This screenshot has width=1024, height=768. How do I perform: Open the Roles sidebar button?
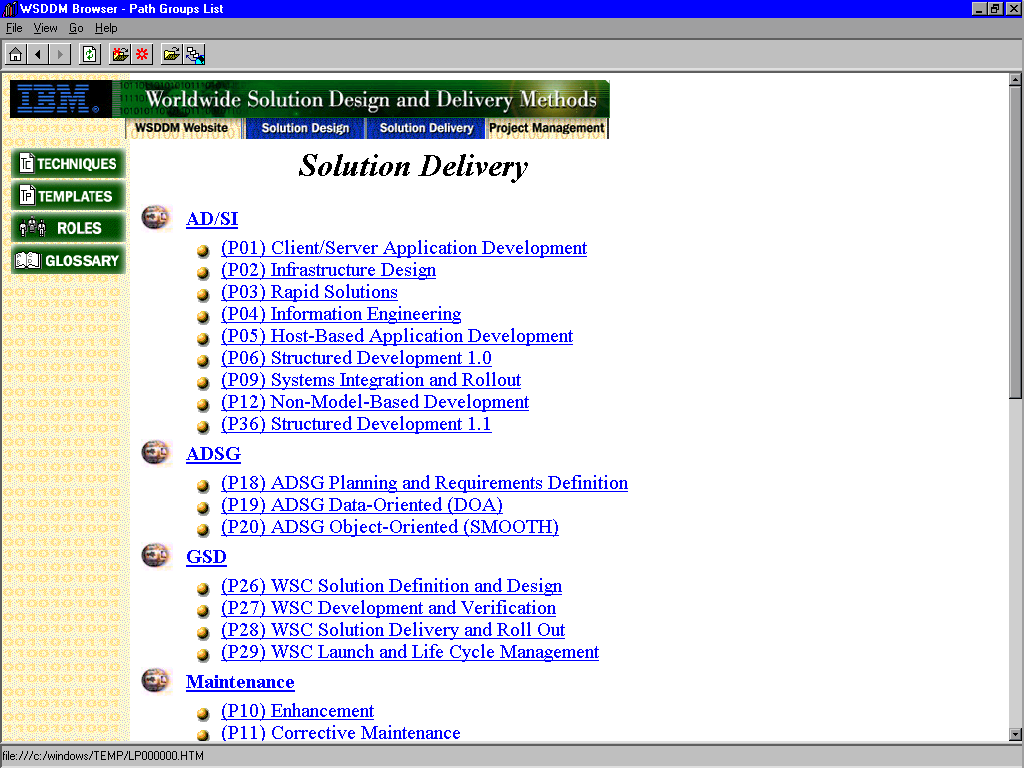[68, 228]
